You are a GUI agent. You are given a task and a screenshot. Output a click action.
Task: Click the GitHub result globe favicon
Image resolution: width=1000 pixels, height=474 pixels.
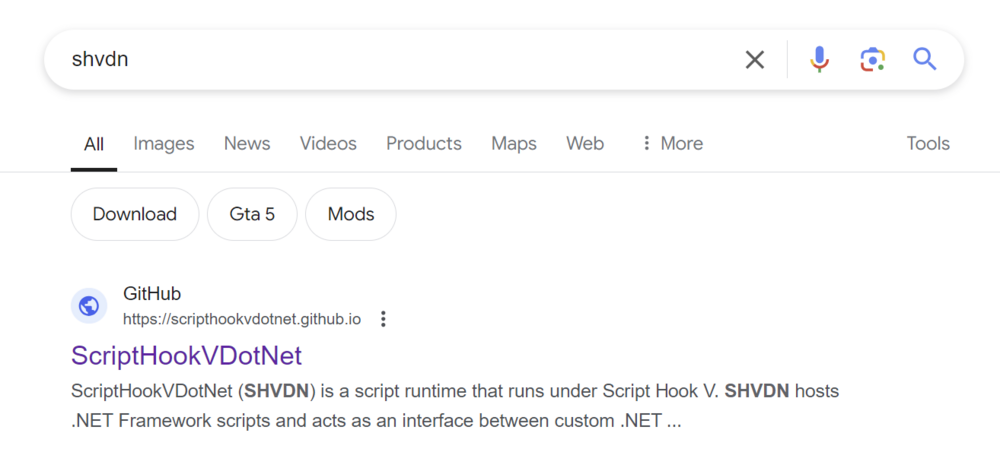pos(89,306)
